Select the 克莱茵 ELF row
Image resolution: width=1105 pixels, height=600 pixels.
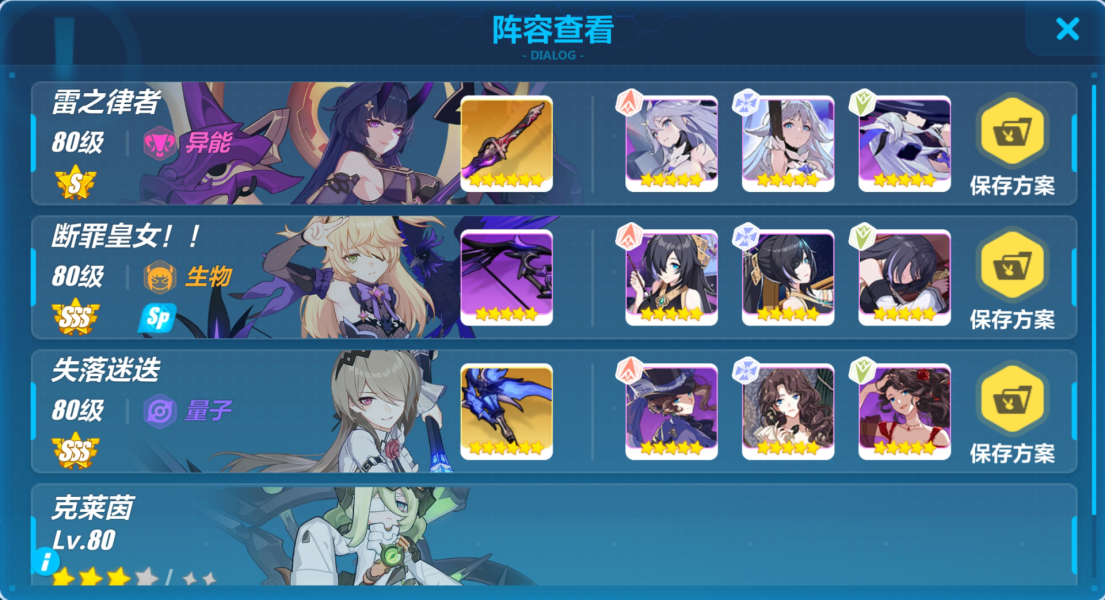tap(554, 534)
